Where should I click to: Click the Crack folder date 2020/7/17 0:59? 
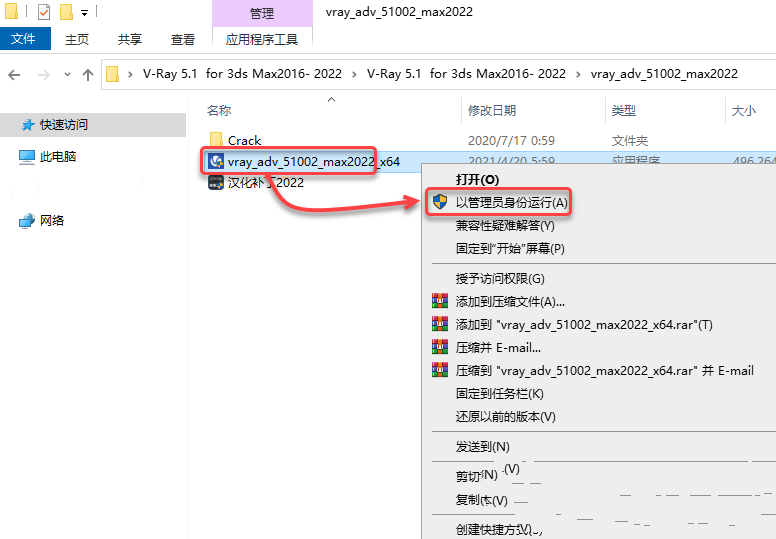(511, 141)
